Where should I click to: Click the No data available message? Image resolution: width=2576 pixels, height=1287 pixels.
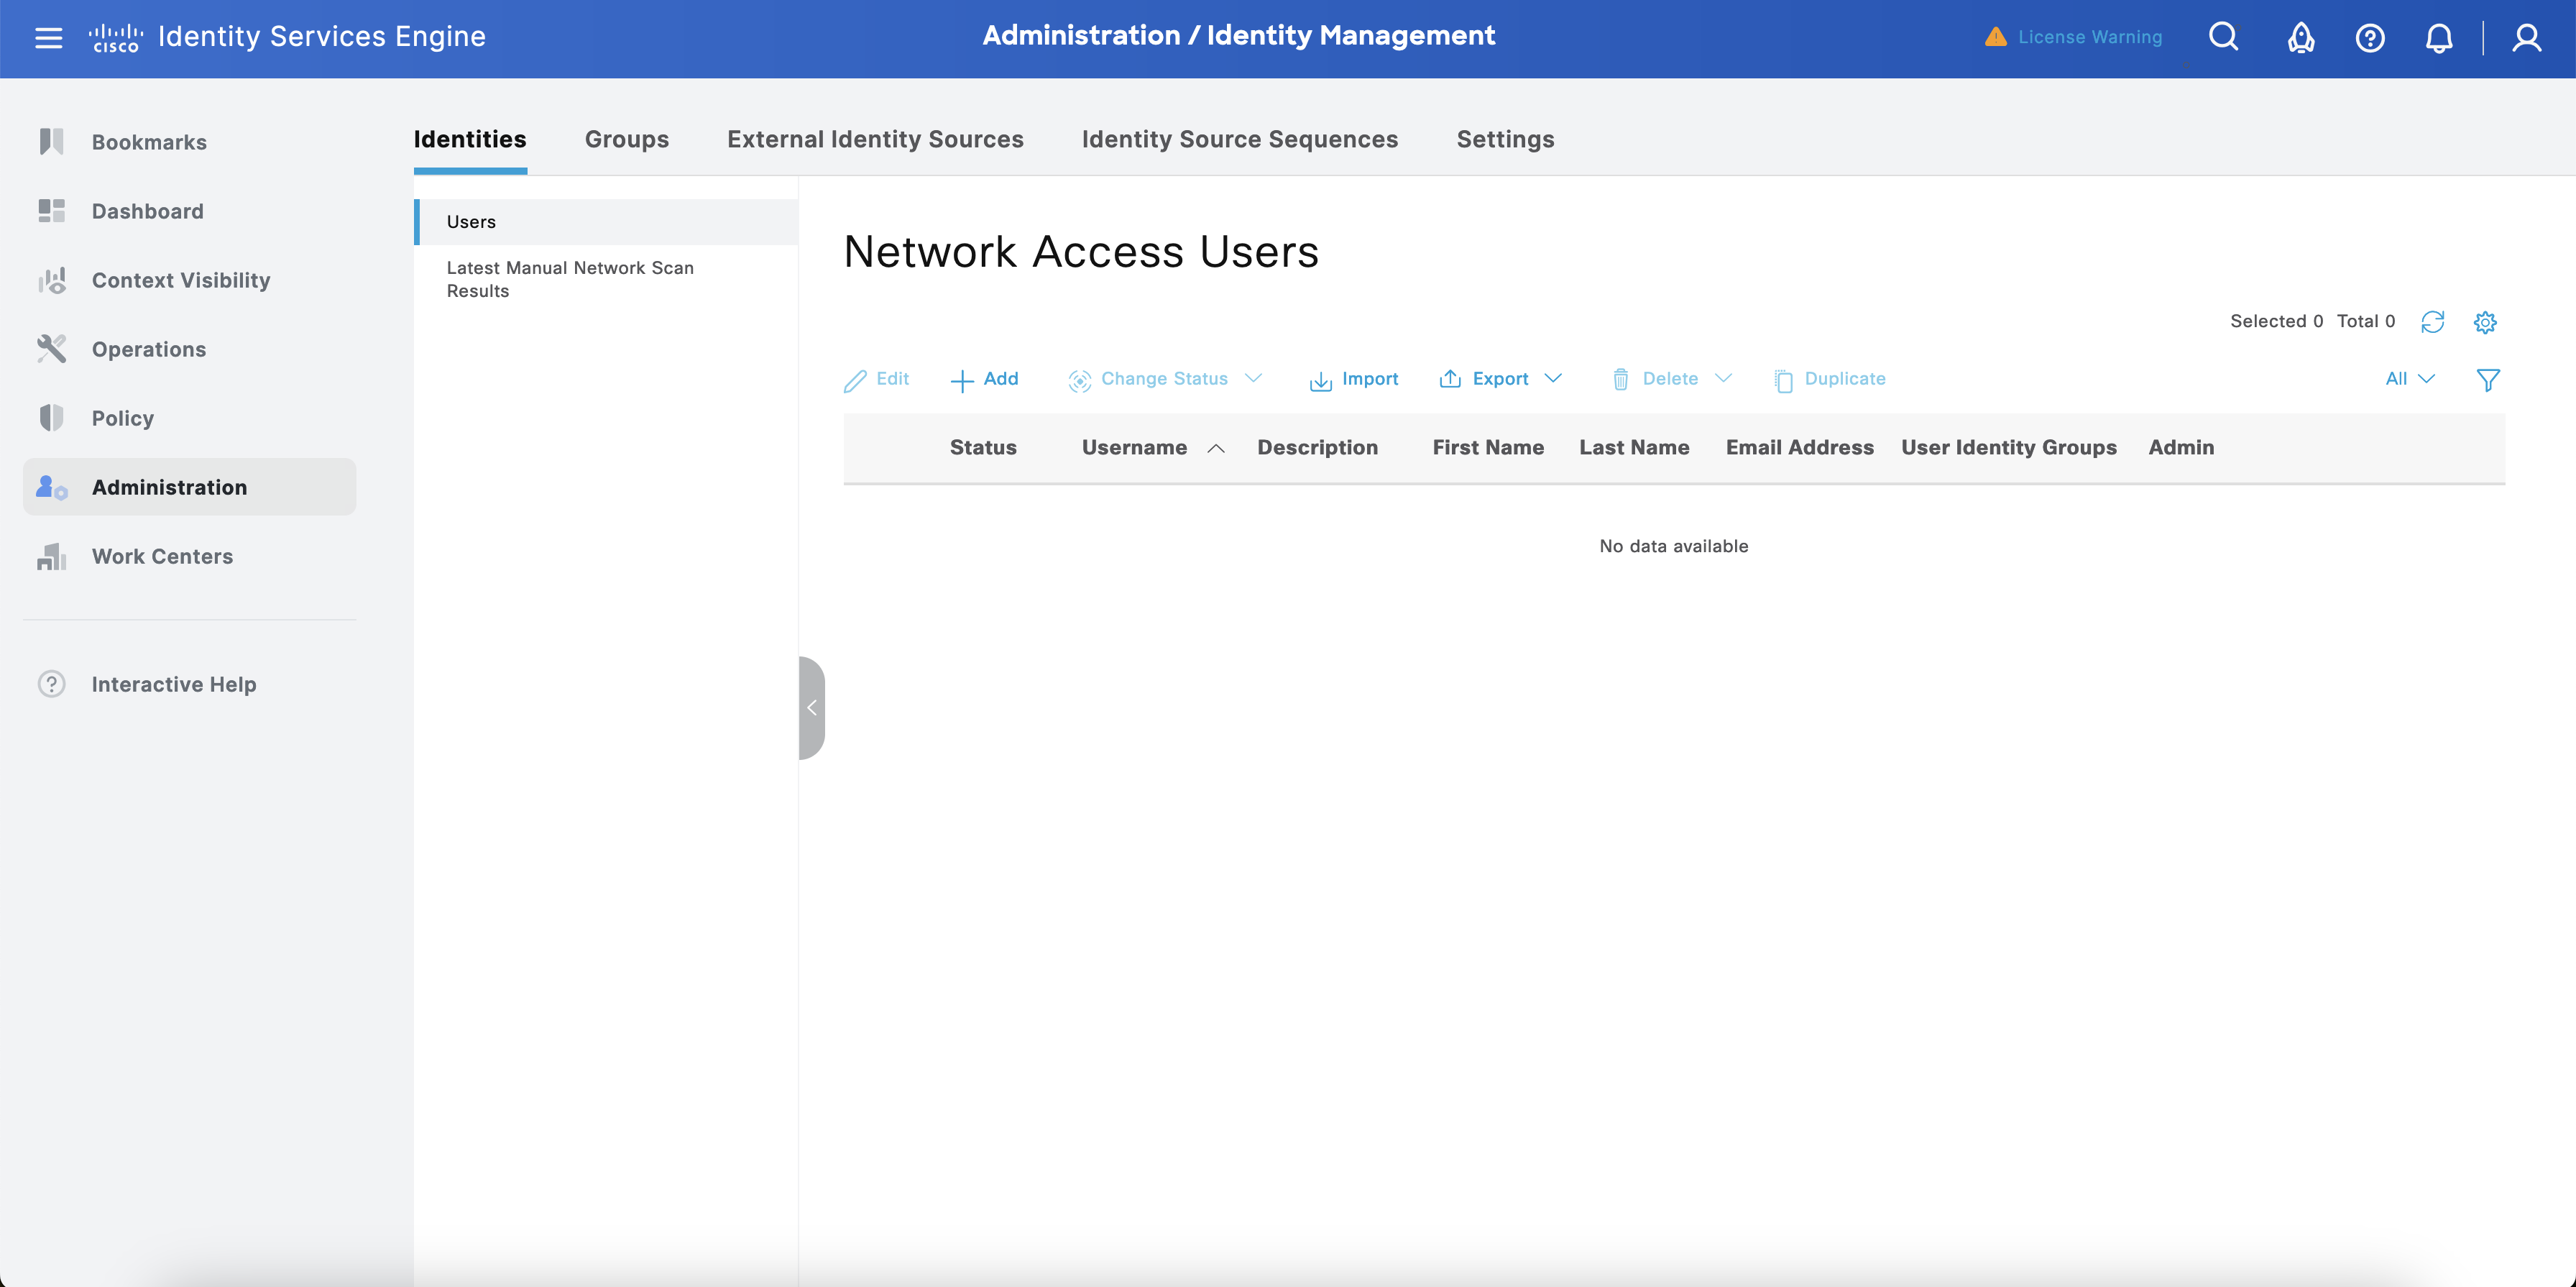coord(1673,546)
